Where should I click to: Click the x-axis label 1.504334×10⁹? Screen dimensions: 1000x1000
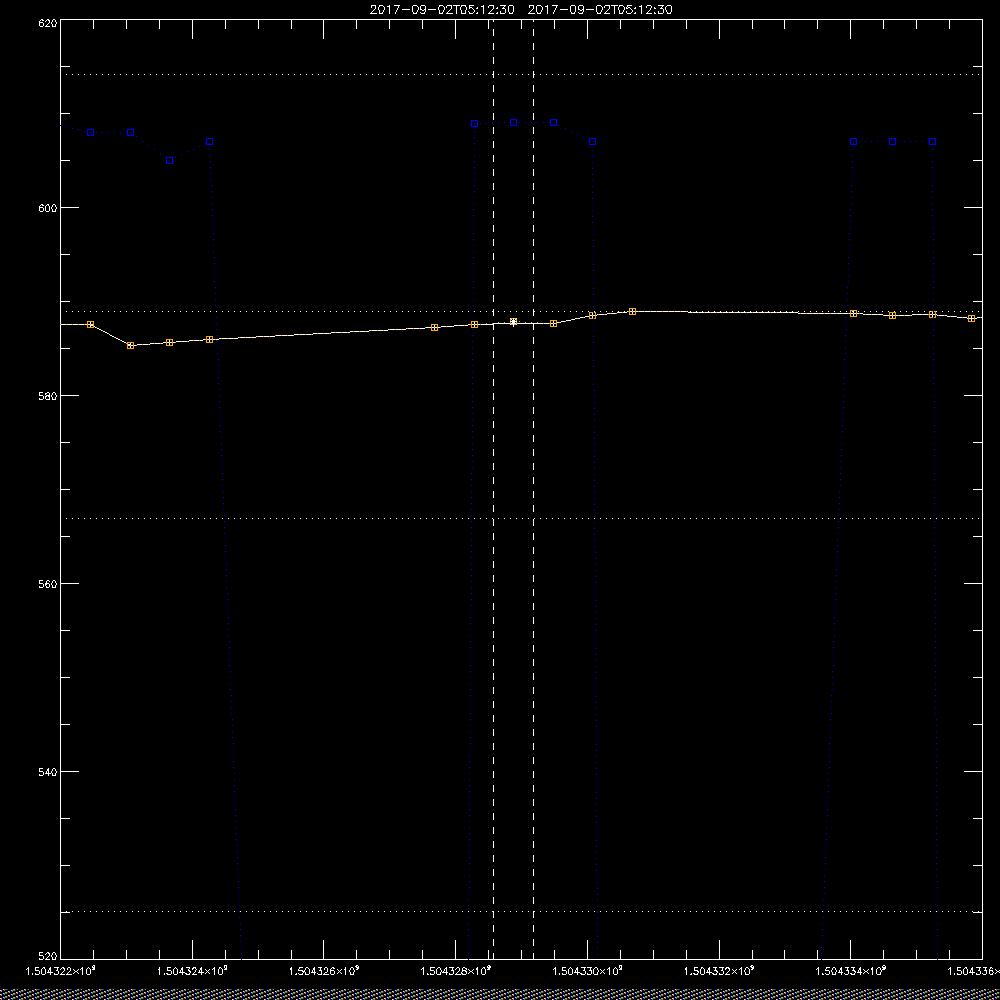tap(851, 971)
